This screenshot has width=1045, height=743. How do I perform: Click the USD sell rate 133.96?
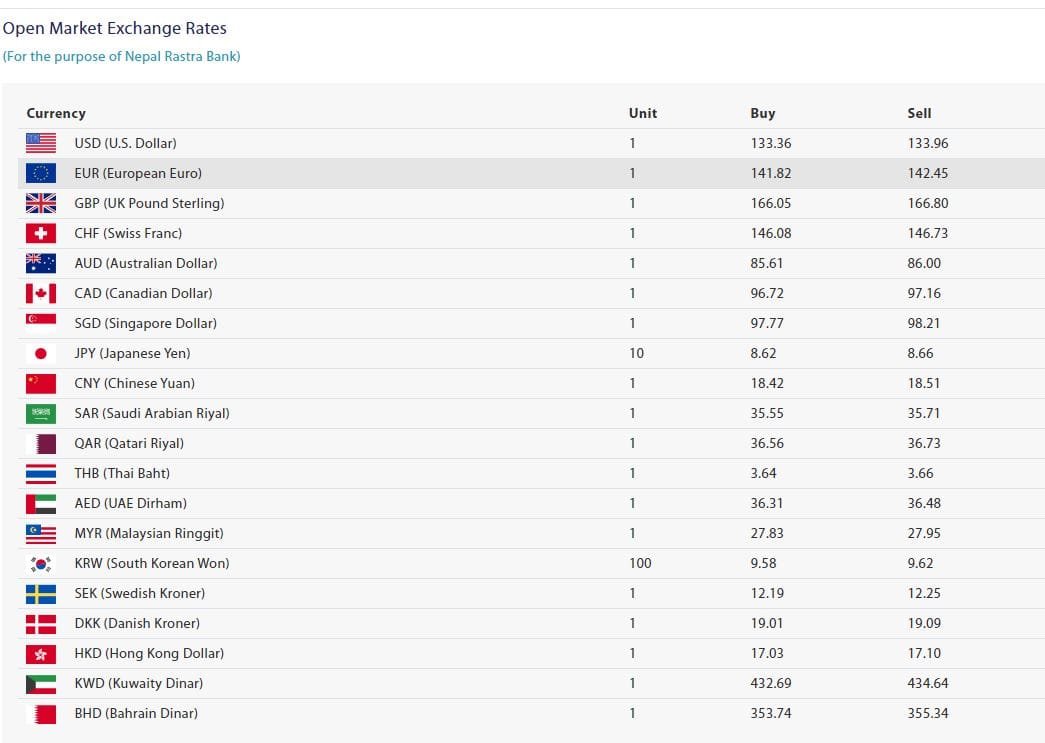[927, 143]
